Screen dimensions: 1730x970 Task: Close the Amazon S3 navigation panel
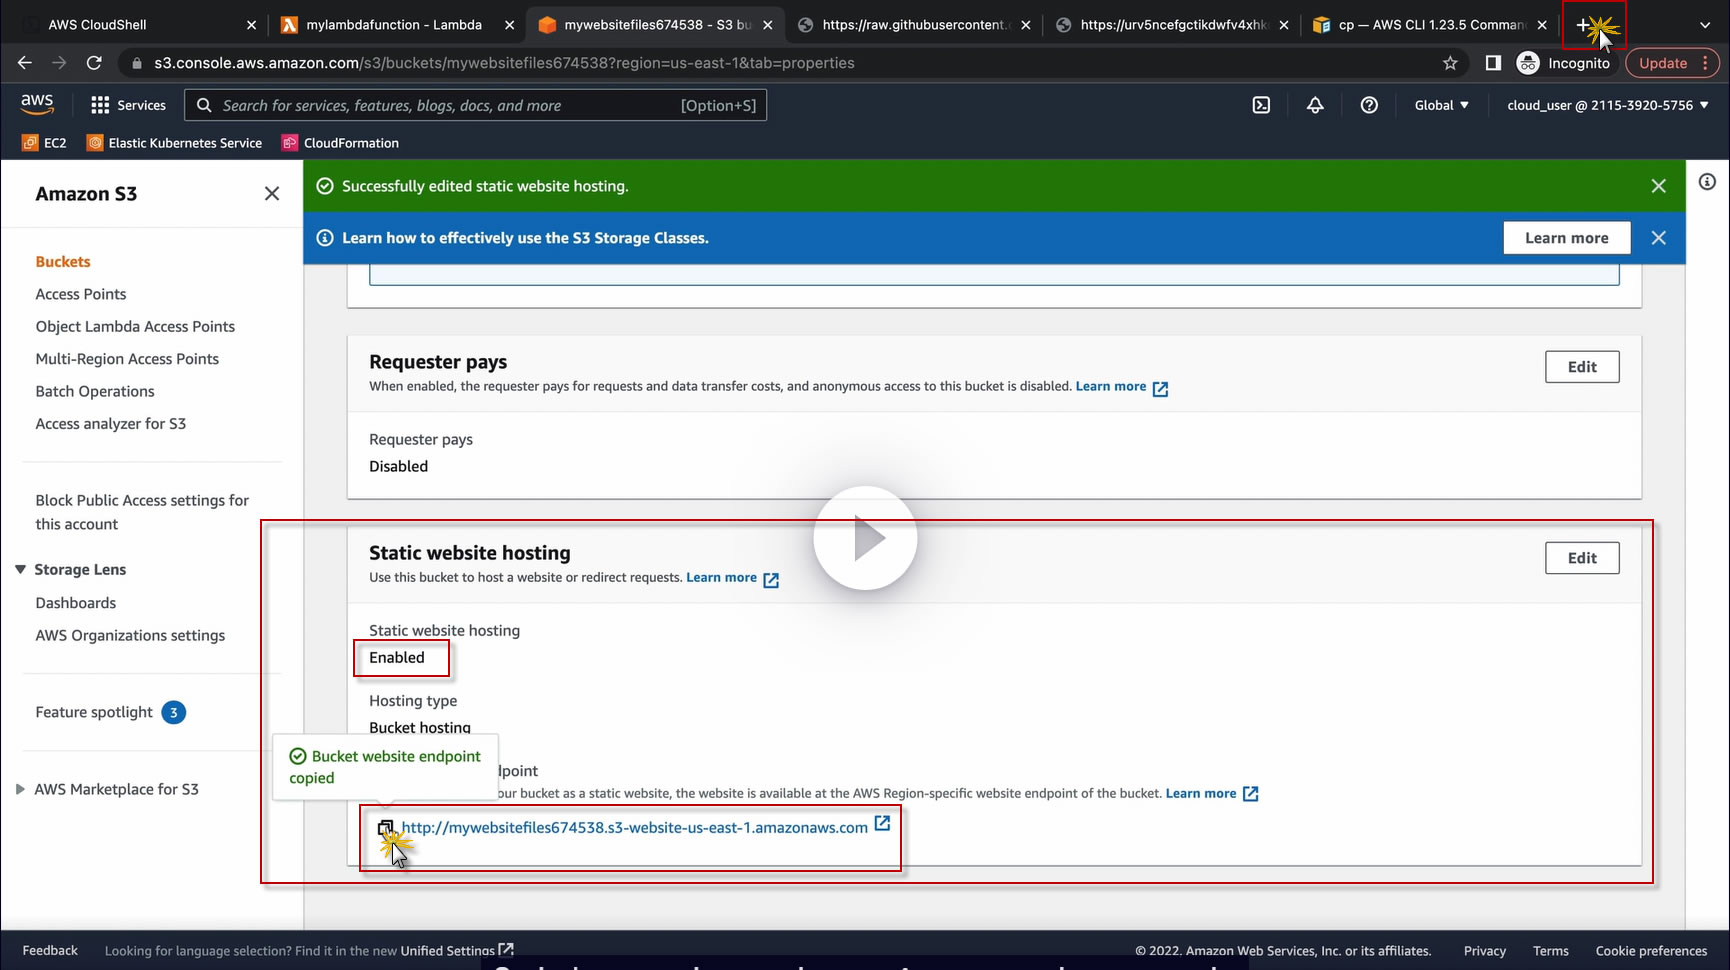pos(272,194)
